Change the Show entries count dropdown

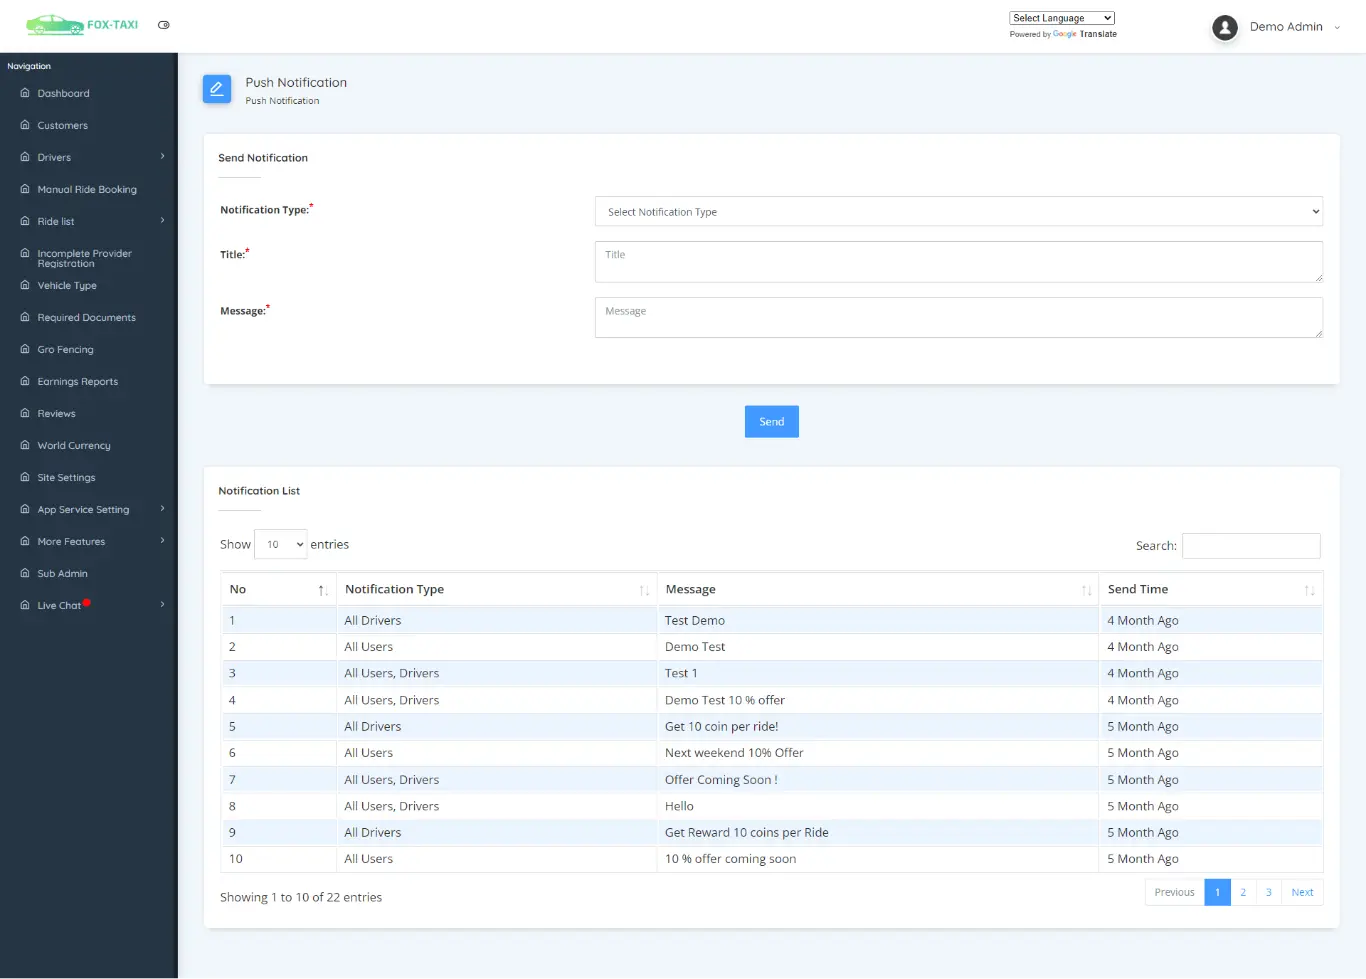(x=281, y=544)
